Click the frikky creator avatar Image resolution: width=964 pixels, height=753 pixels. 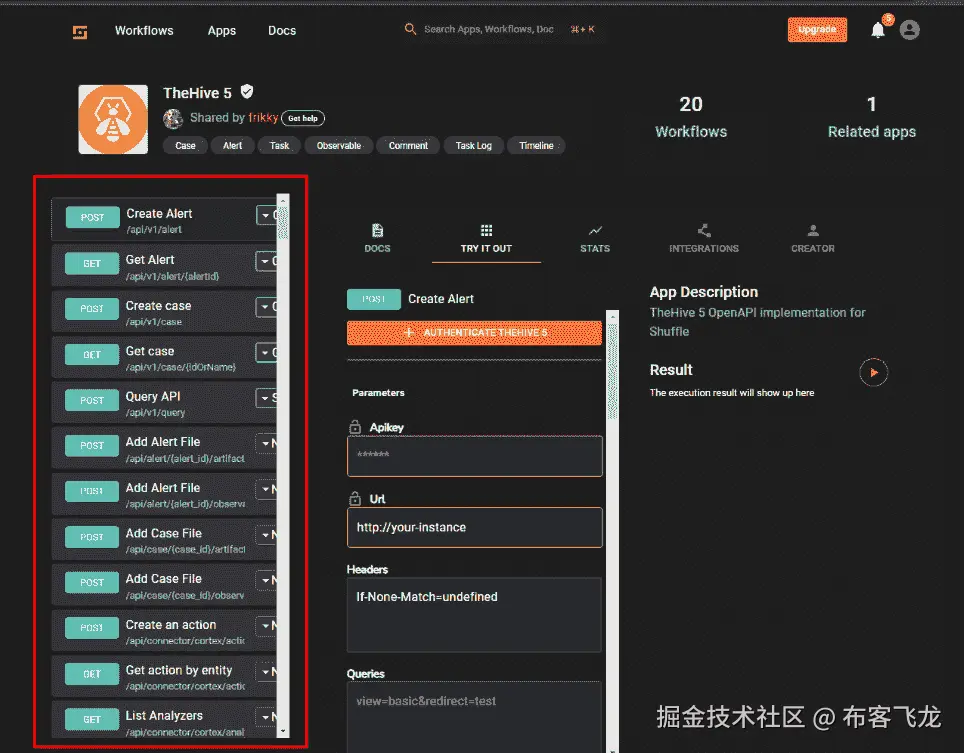coord(173,118)
